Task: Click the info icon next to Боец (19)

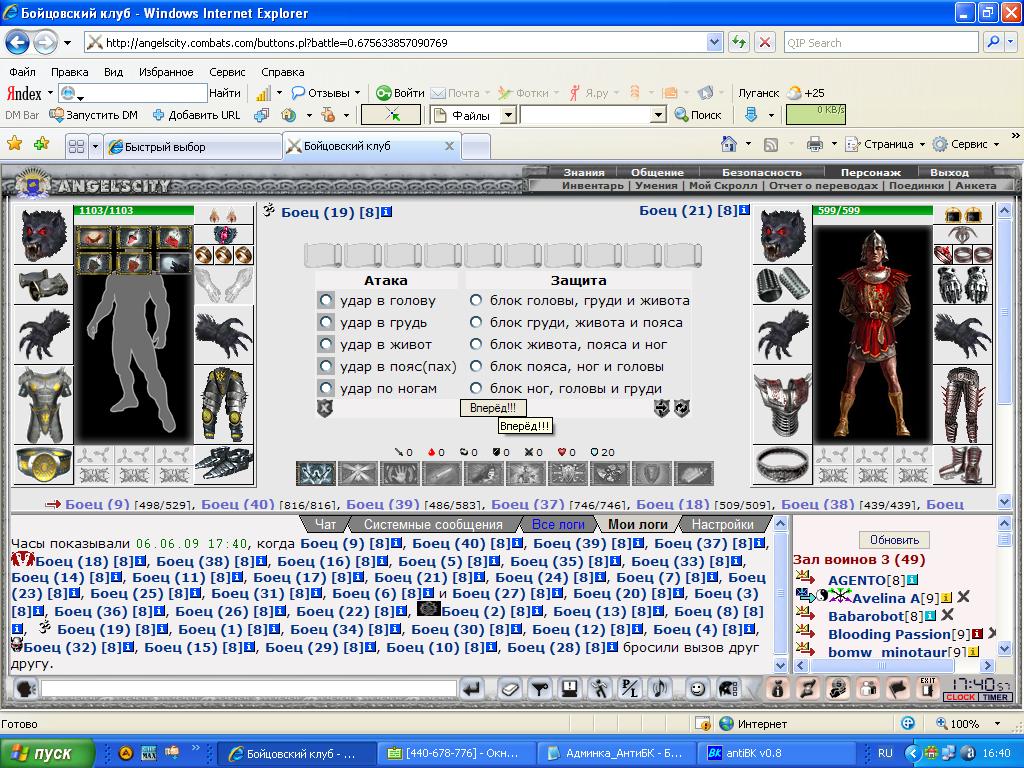Action: click(387, 212)
